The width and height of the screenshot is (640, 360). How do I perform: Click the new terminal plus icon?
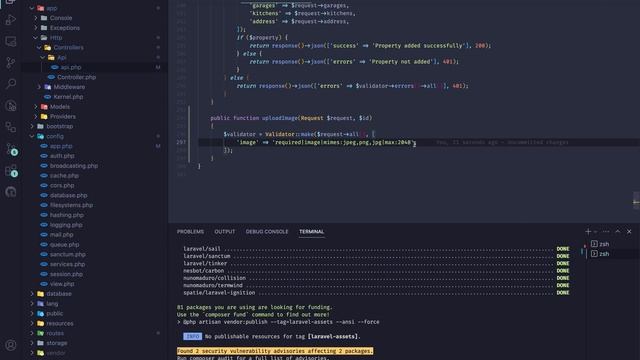(x=588, y=231)
